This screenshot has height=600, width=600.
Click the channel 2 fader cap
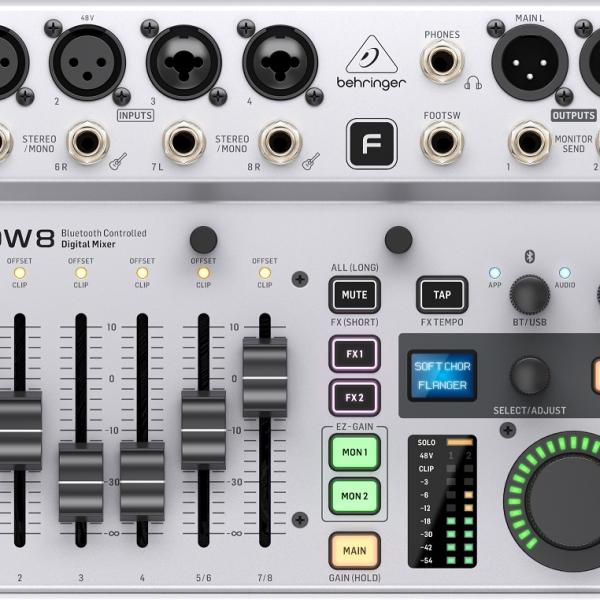(x=20, y=430)
